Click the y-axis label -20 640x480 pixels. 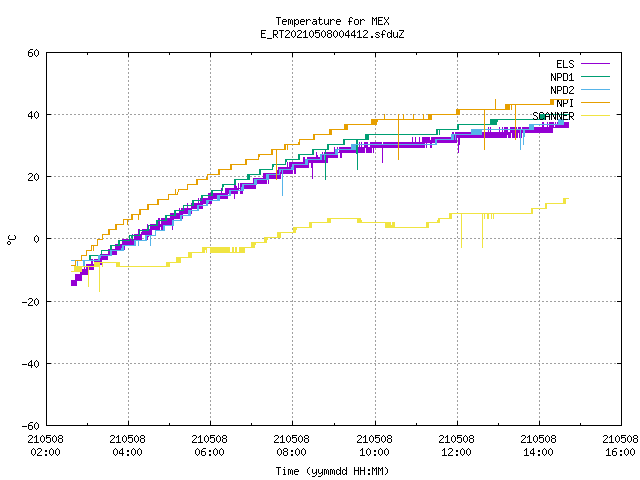pos(31,302)
